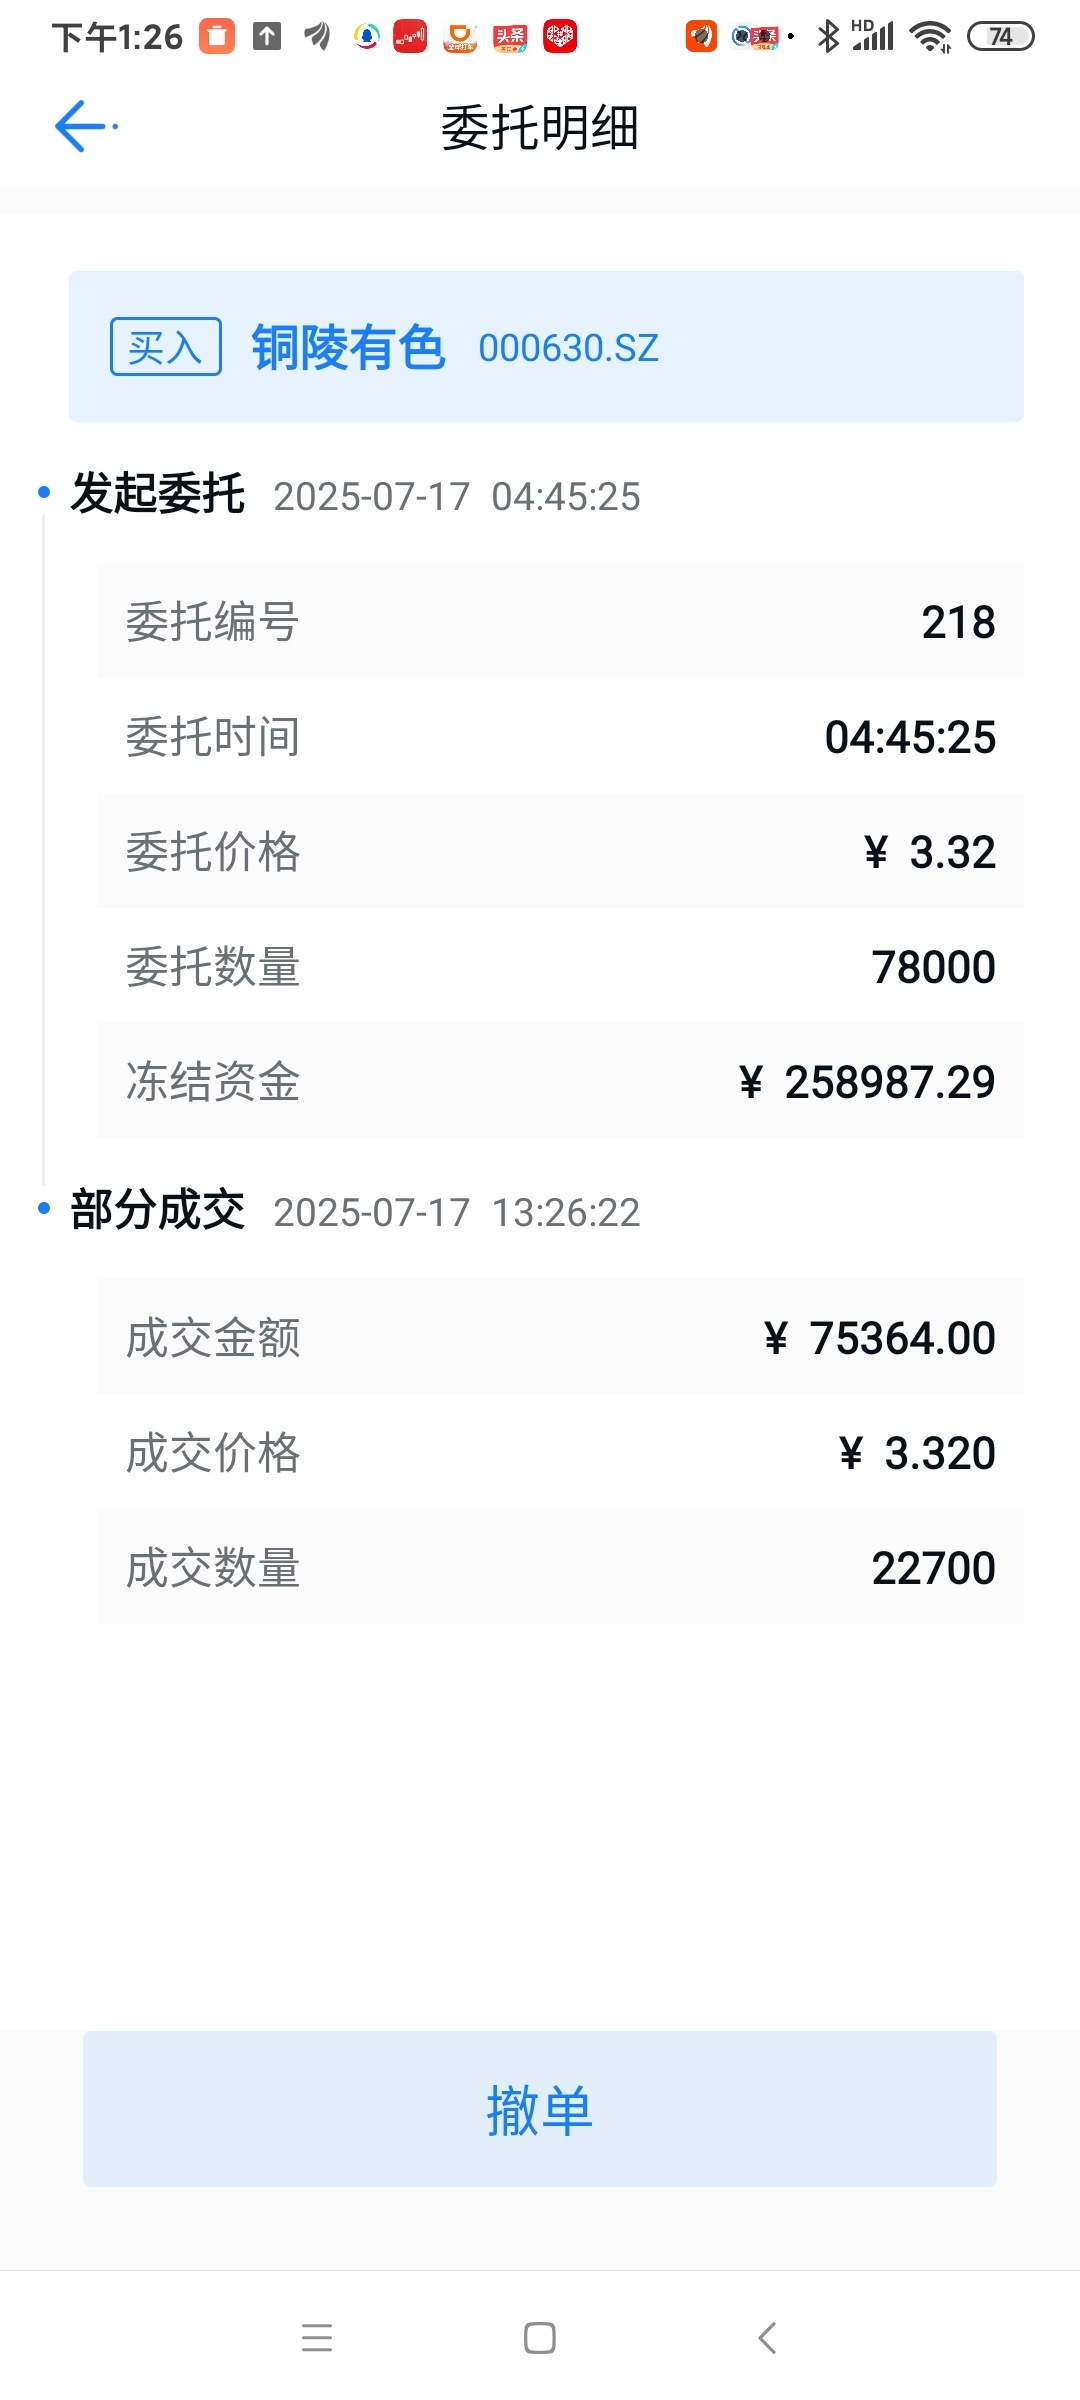Select the 成交金额 ¥75364.00 row

click(560, 1337)
